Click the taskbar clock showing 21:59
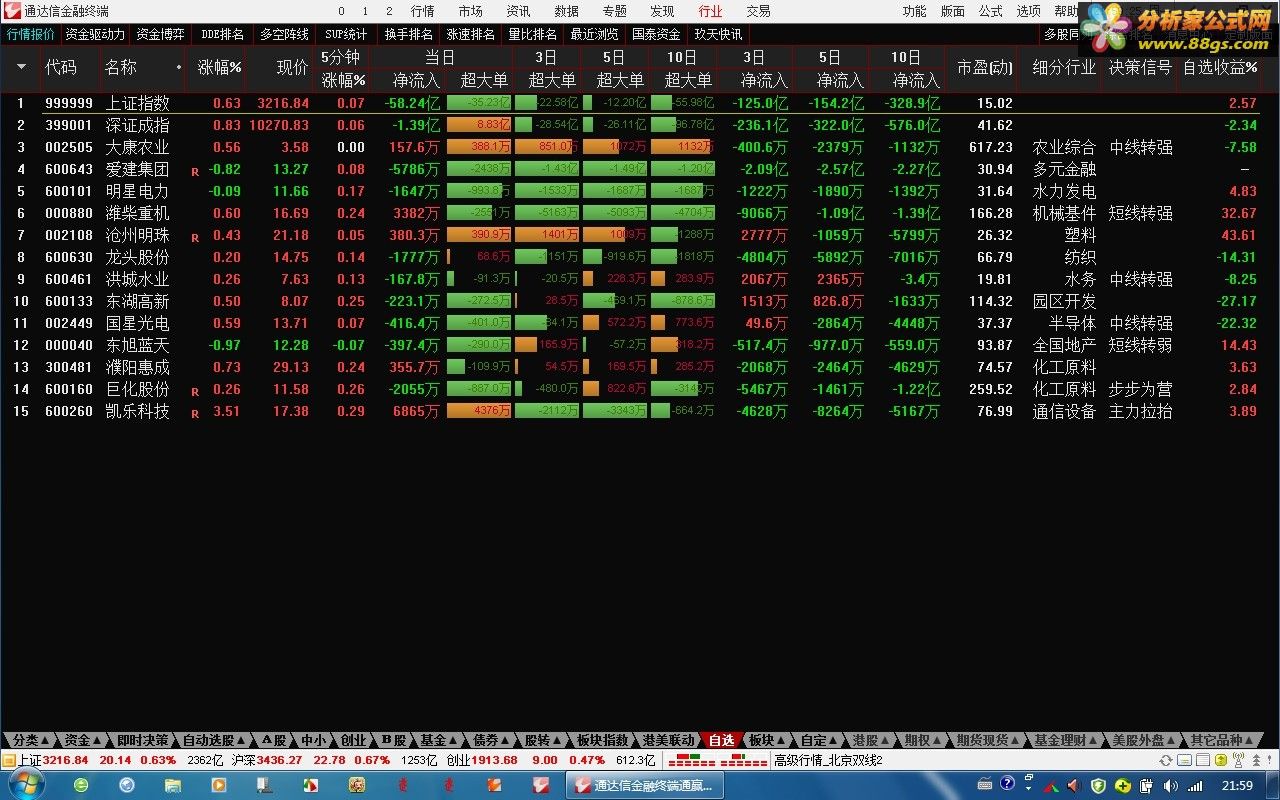1280x800 pixels. [1237, 785]
